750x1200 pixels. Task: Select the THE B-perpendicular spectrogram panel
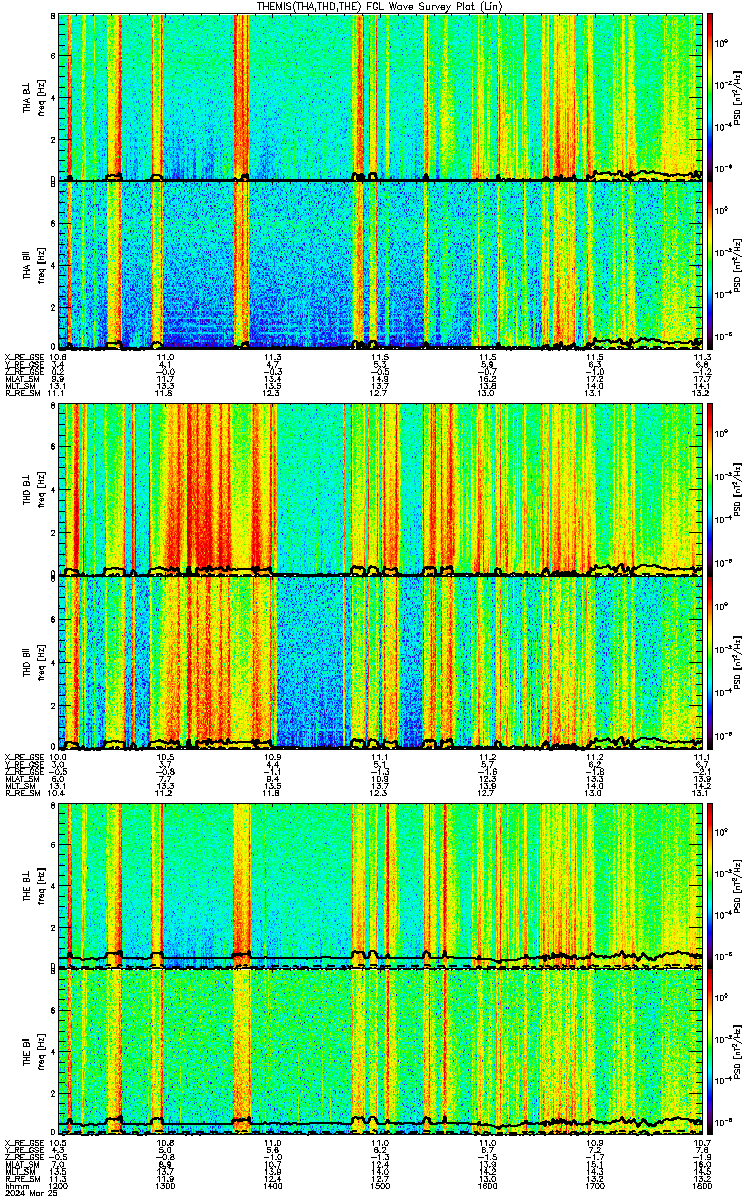(381, 886)
